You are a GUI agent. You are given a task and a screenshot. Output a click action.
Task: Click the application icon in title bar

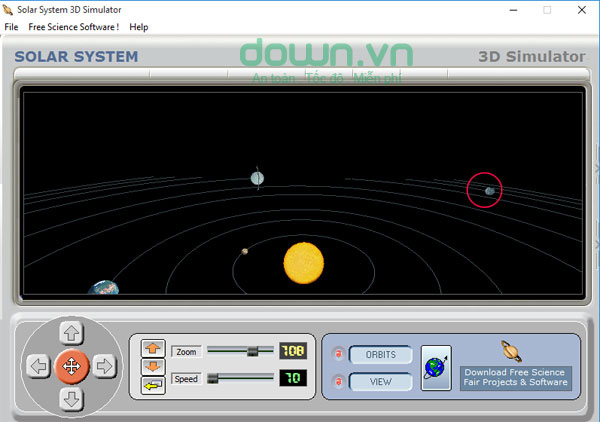8,10
